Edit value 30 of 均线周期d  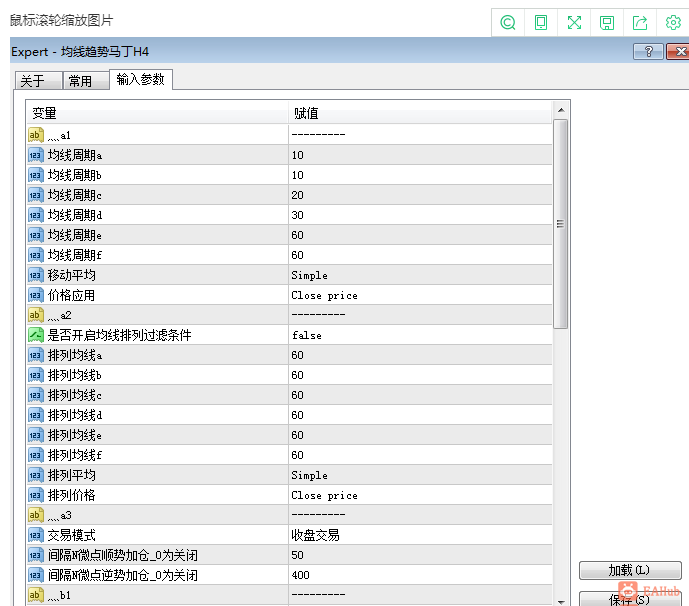(420, 215)
